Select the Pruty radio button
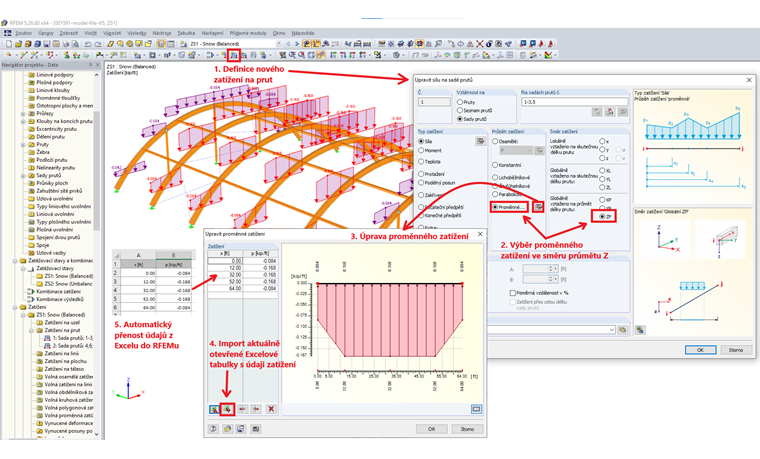This screenshot has height=459, width=760. pos(460,102)
